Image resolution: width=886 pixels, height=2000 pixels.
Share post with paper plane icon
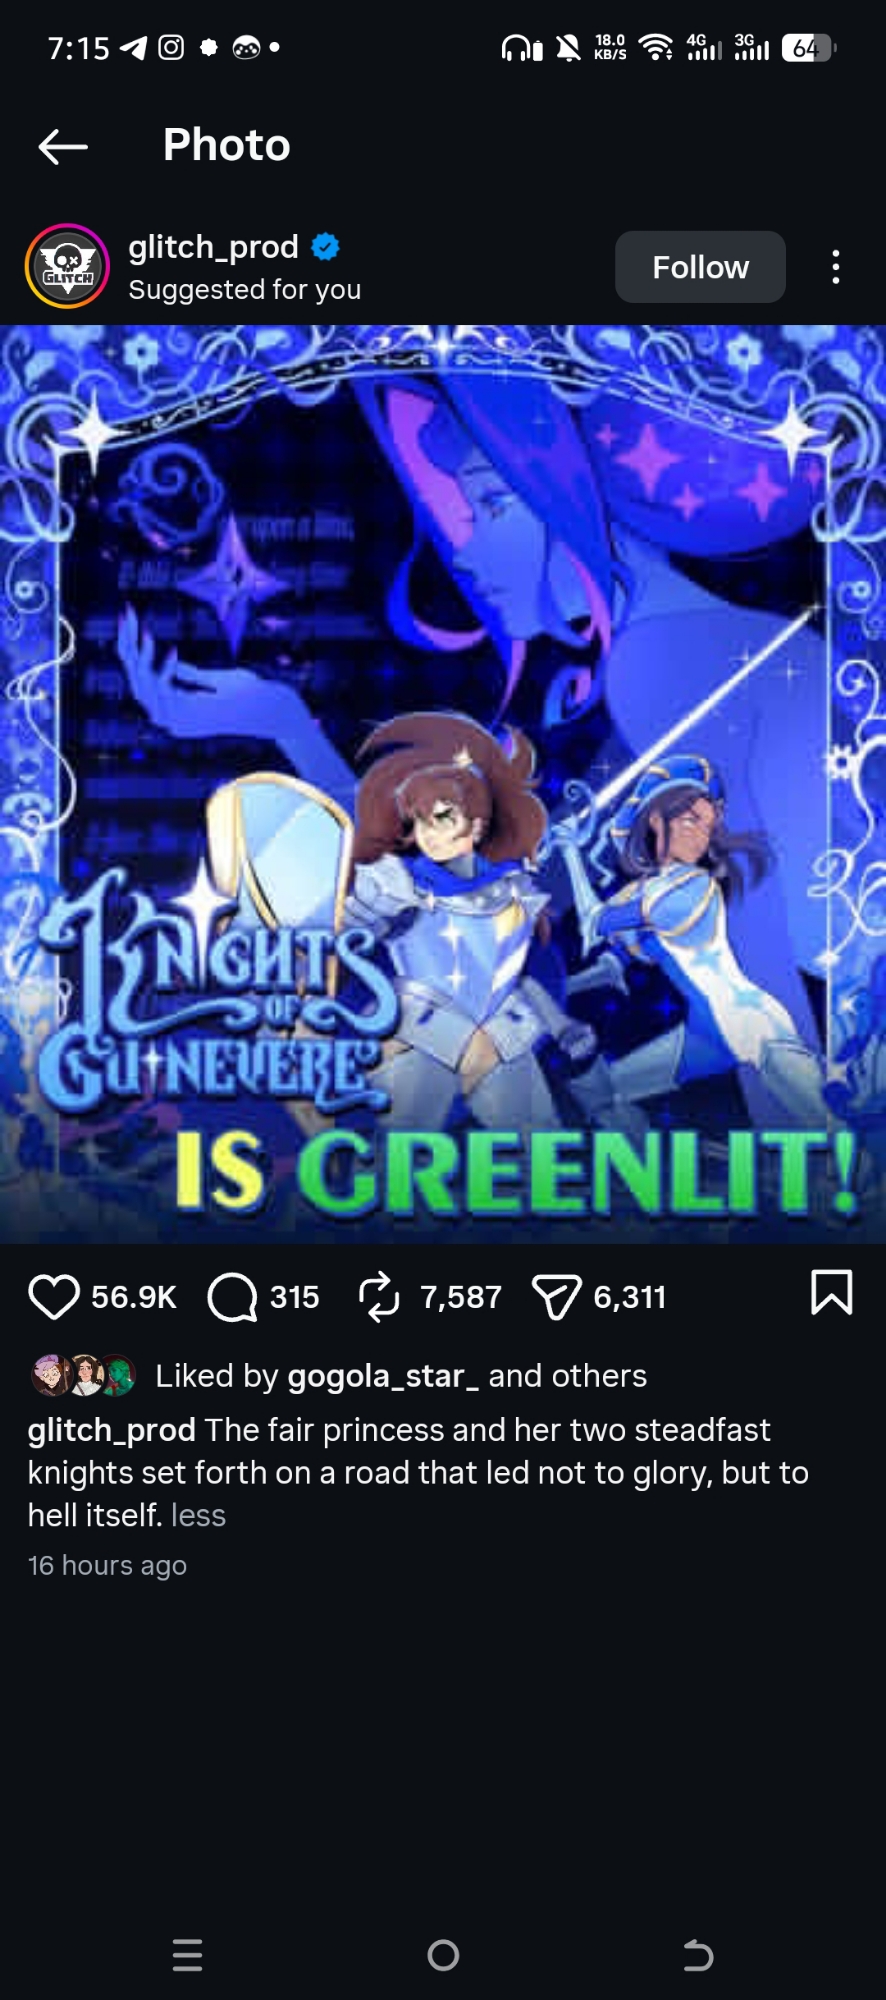click(556, 1298)
